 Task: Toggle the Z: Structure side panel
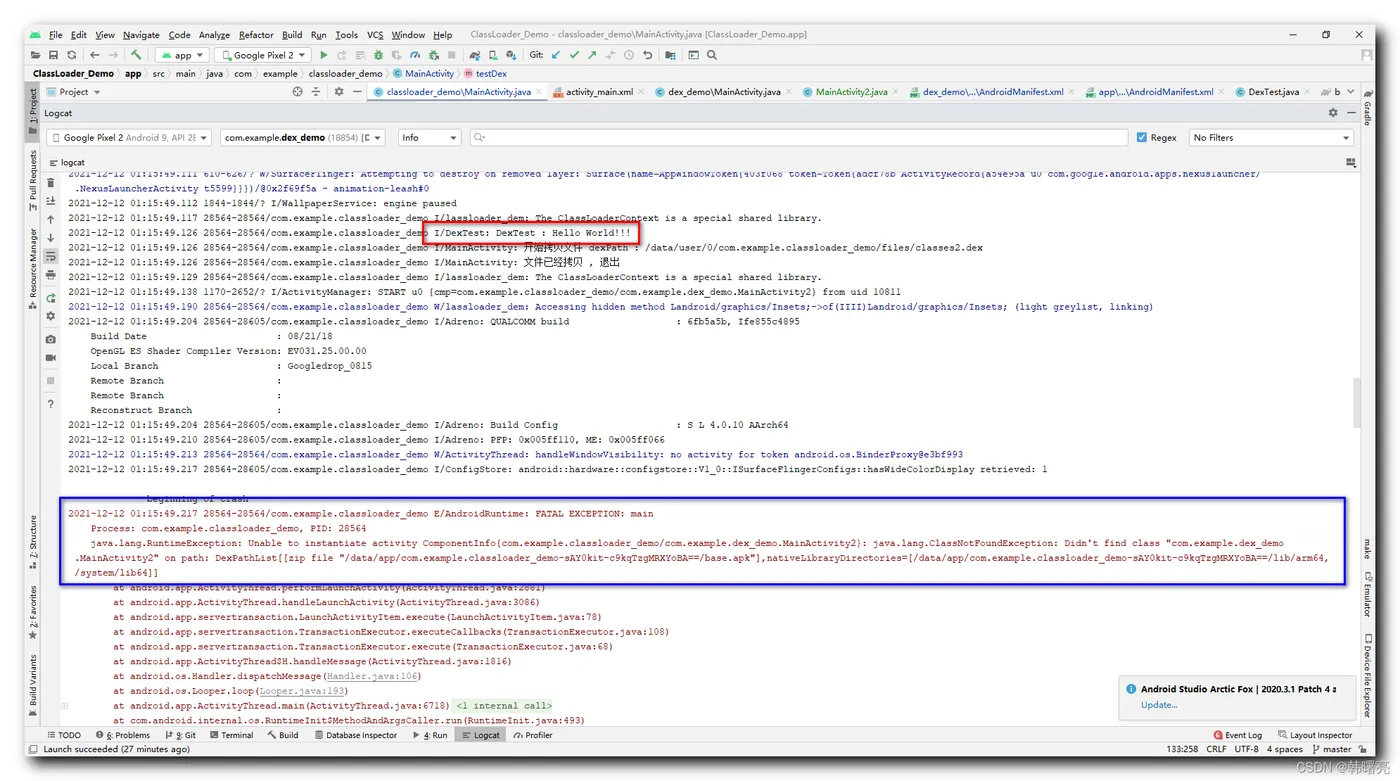[x=33, y=541]
